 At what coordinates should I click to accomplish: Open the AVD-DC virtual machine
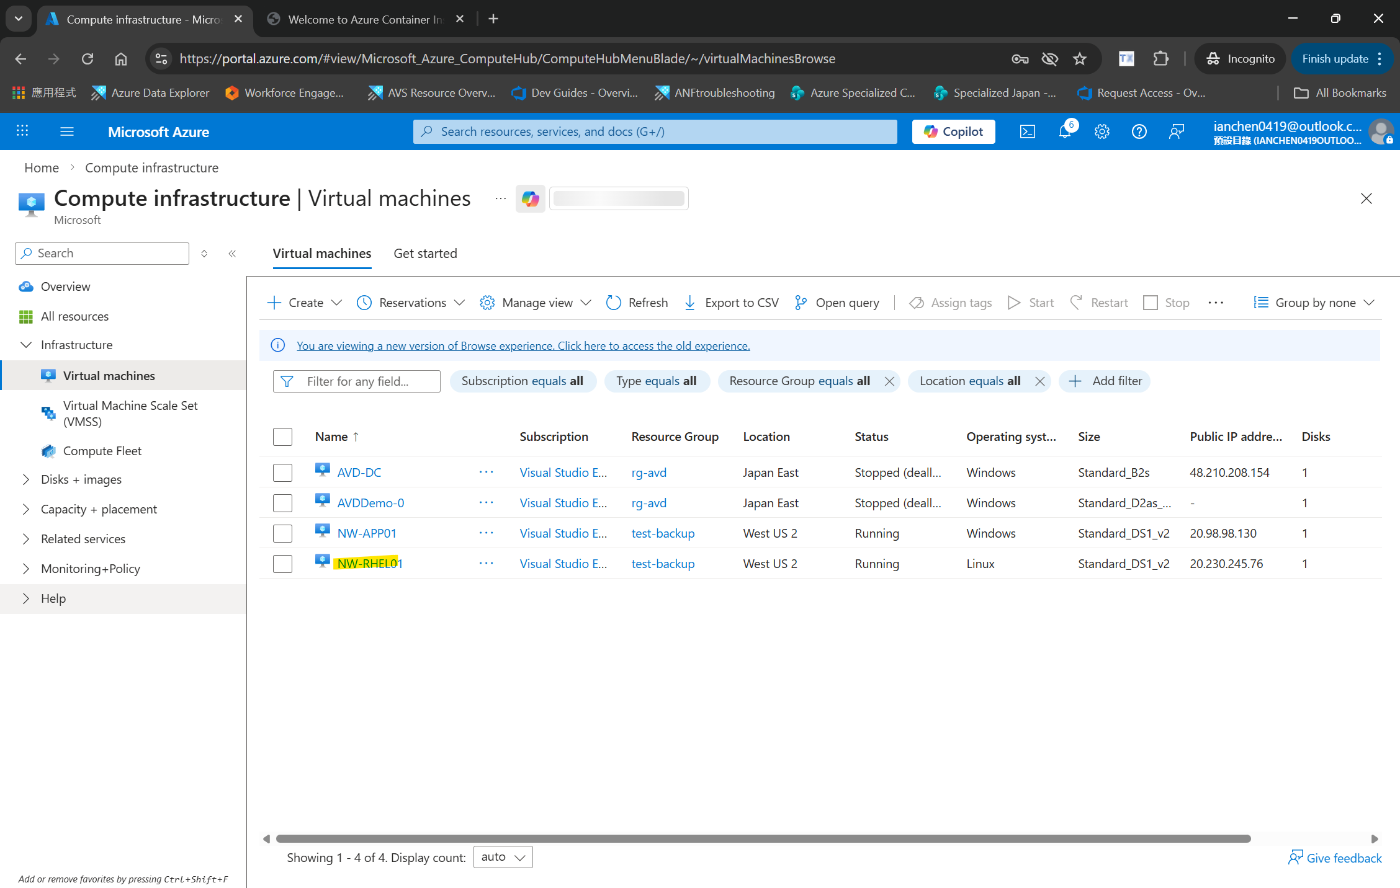point(359,473)
